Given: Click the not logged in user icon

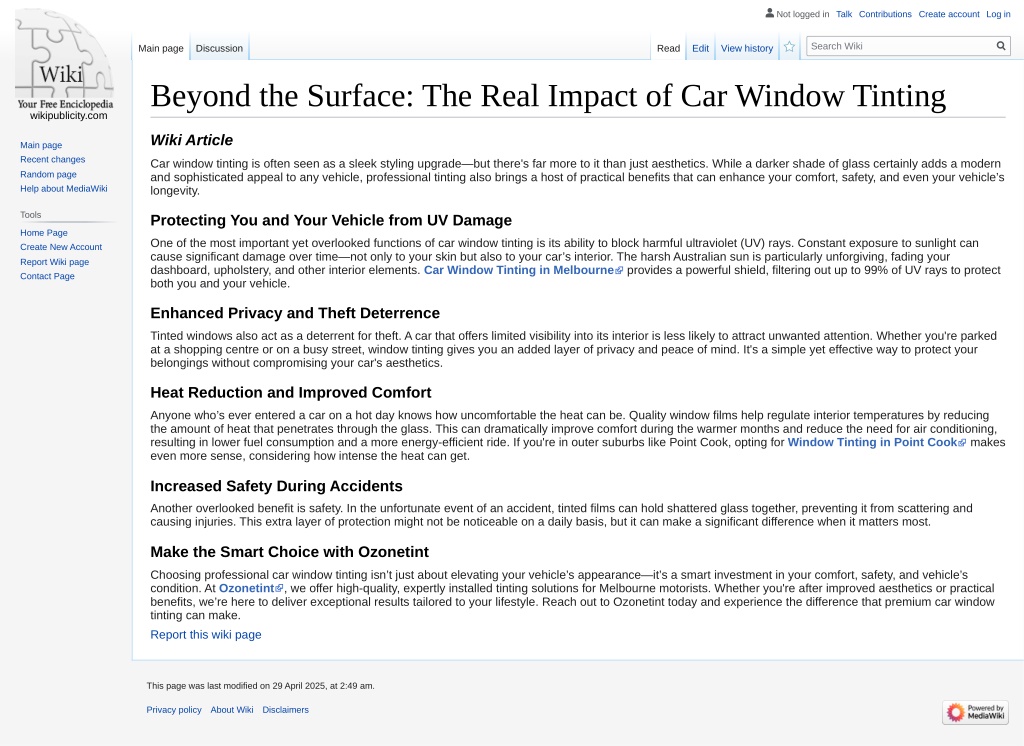Looking at the screenshot, I should pyautogui.click(x=769, y=13).
